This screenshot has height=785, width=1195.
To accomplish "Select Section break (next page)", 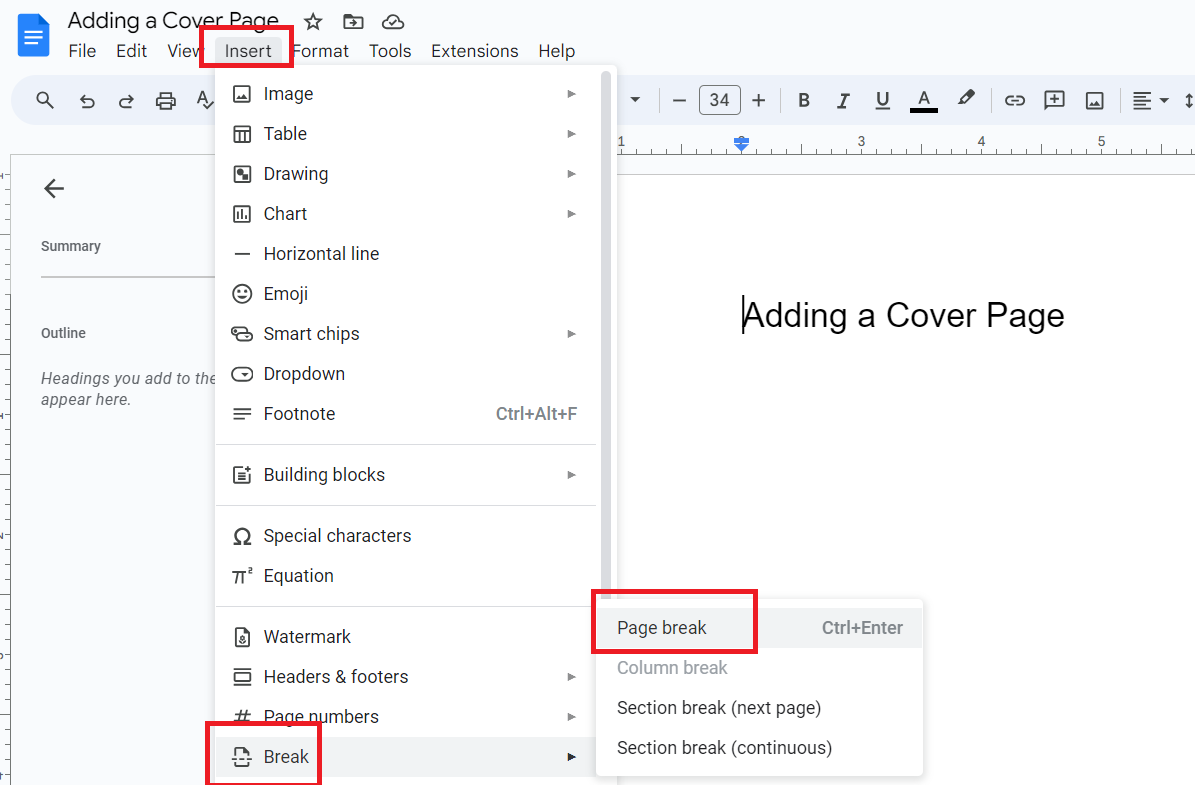I will (x=718, y=707).
